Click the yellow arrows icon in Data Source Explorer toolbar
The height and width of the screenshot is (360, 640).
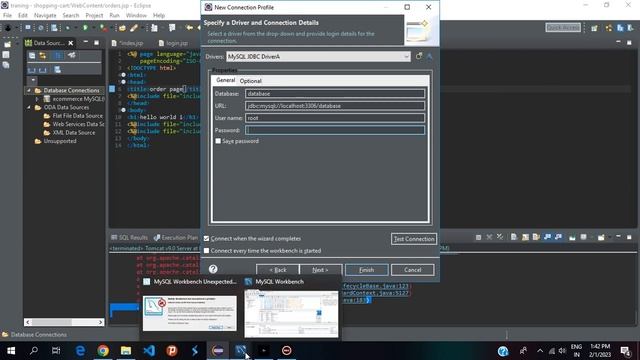click(x=42, y=55)
